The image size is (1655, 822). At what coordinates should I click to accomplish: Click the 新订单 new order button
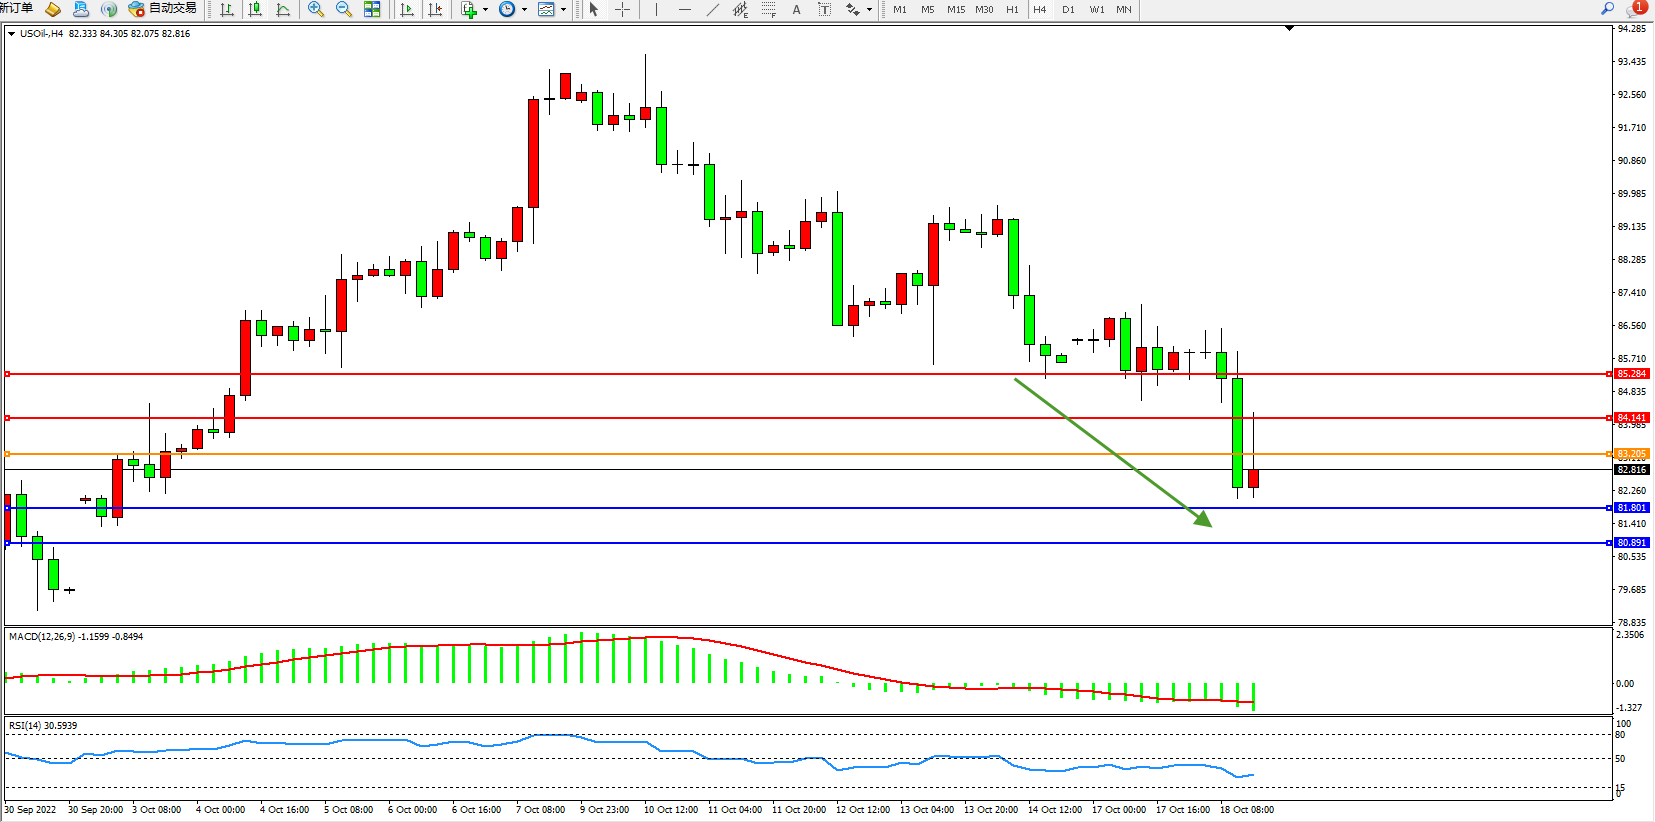[16, 8]
